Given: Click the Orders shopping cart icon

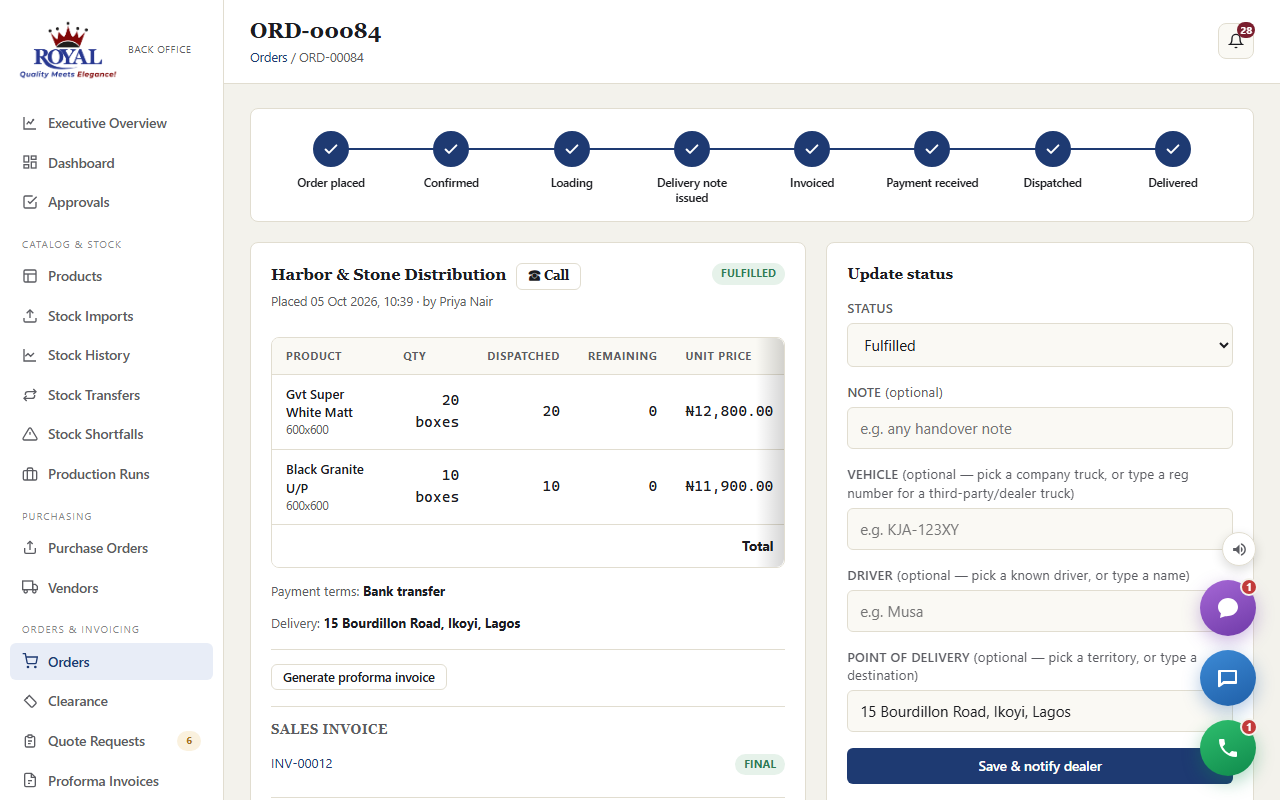Looking at the screenshot, I should pos(30,662).
